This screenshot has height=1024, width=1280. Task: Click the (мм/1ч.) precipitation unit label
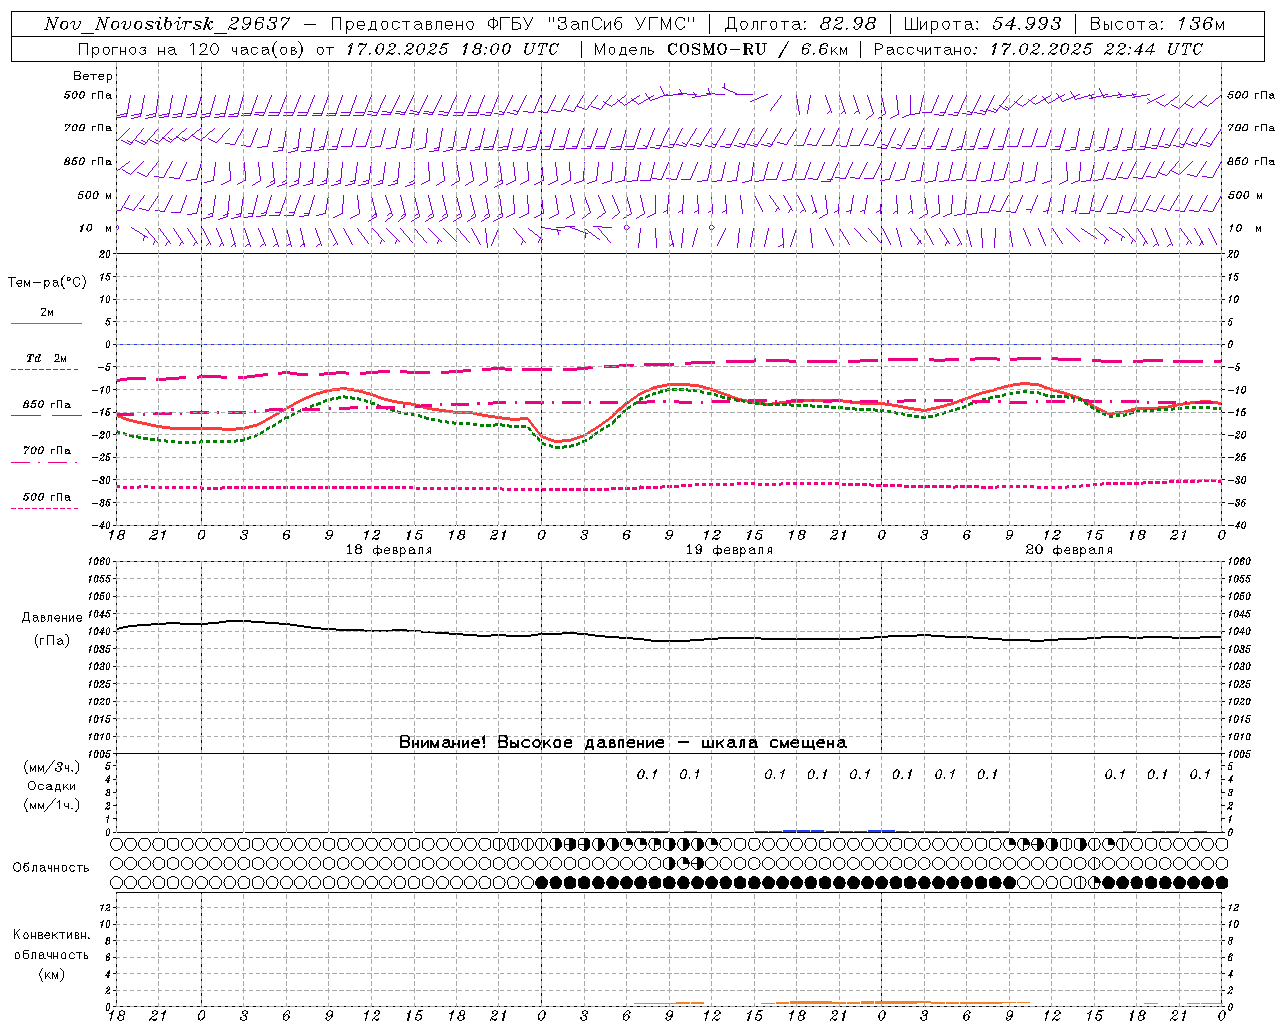coord(52,805)
